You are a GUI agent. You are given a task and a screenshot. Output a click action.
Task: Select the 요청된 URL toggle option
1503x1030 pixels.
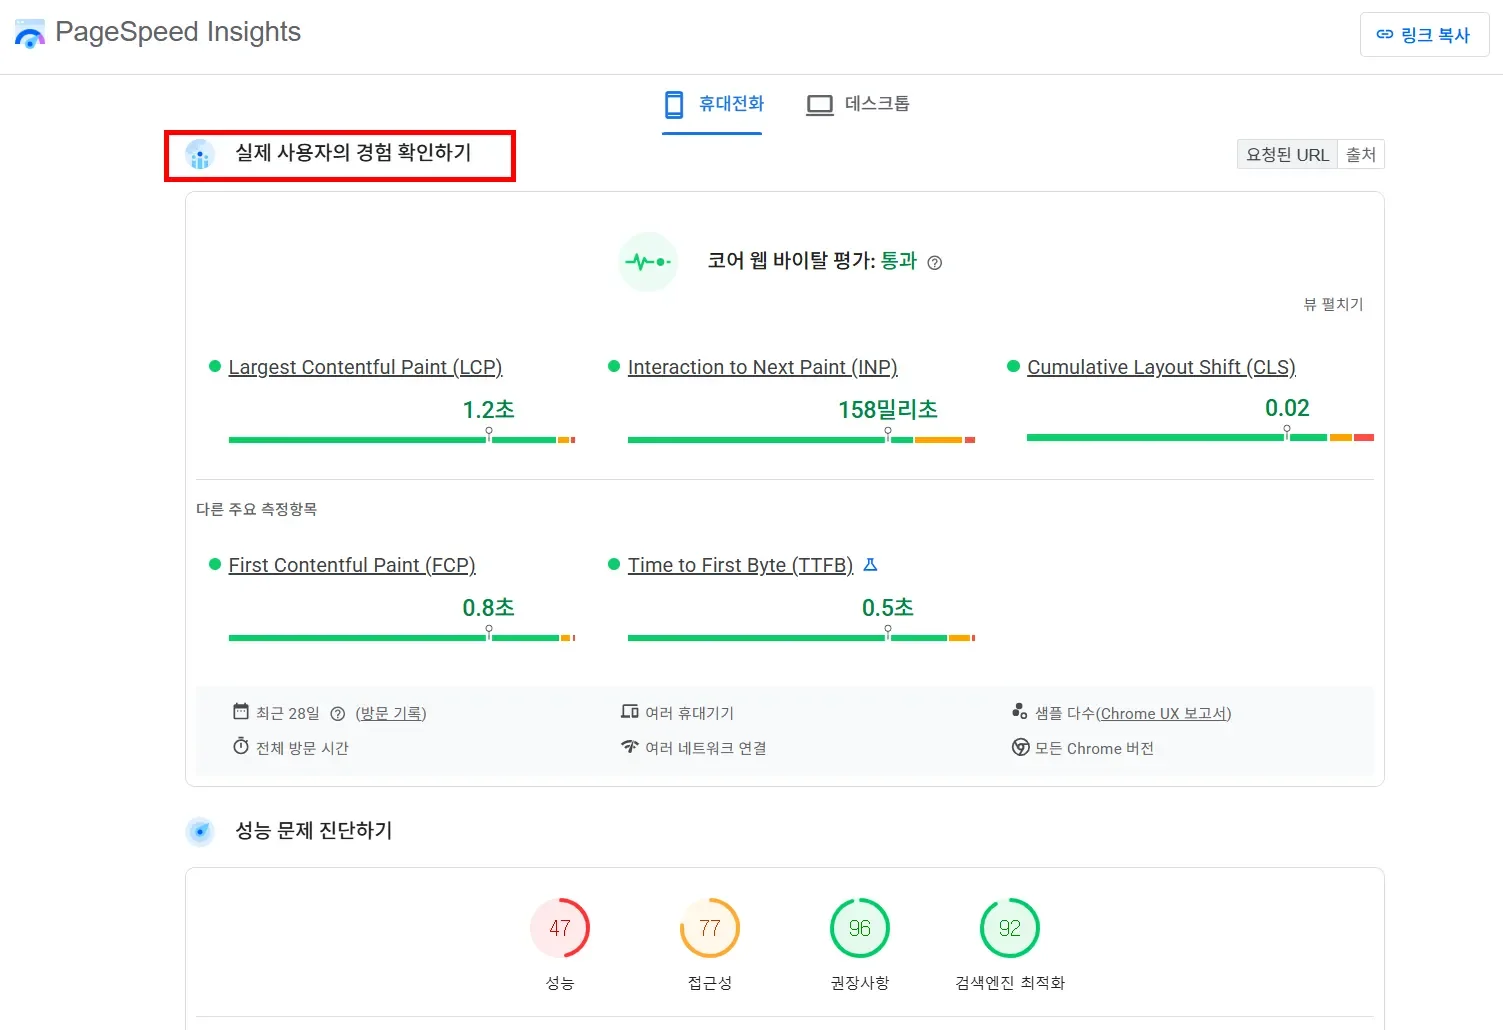(x=1287, y=154)
